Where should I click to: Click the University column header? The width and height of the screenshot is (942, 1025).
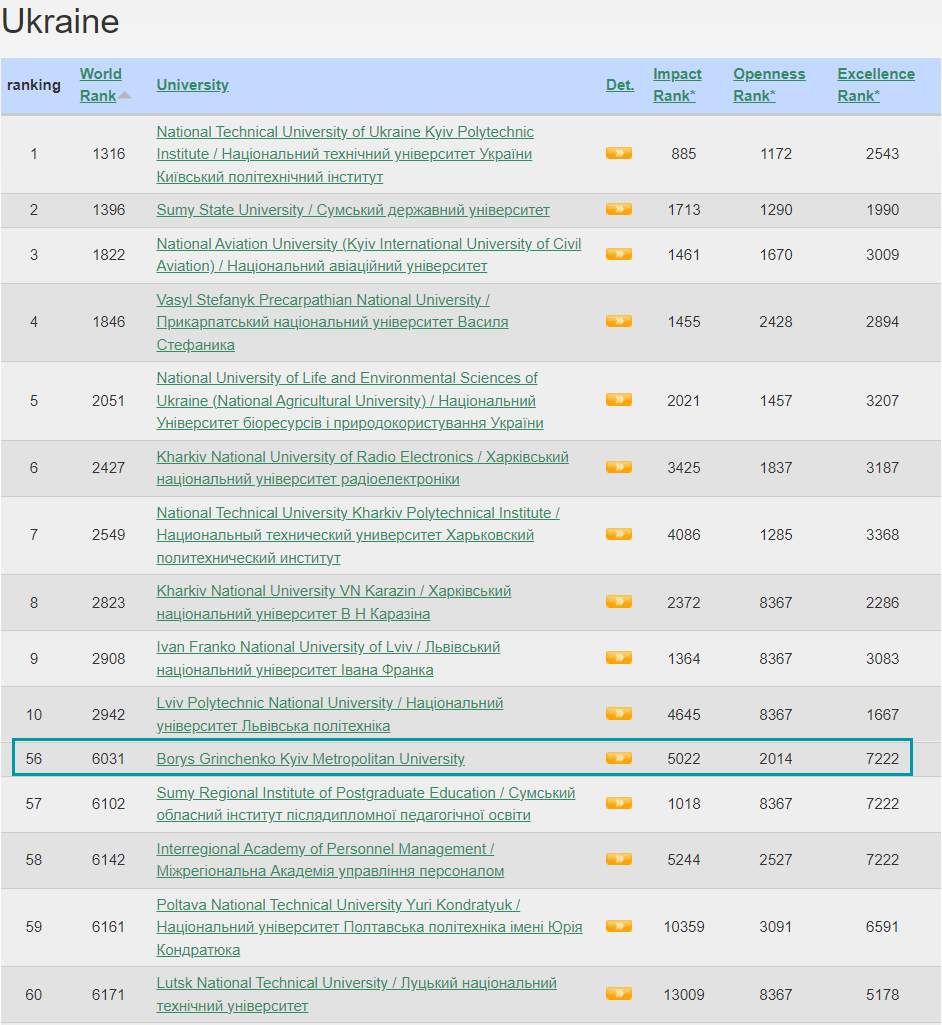192,85
